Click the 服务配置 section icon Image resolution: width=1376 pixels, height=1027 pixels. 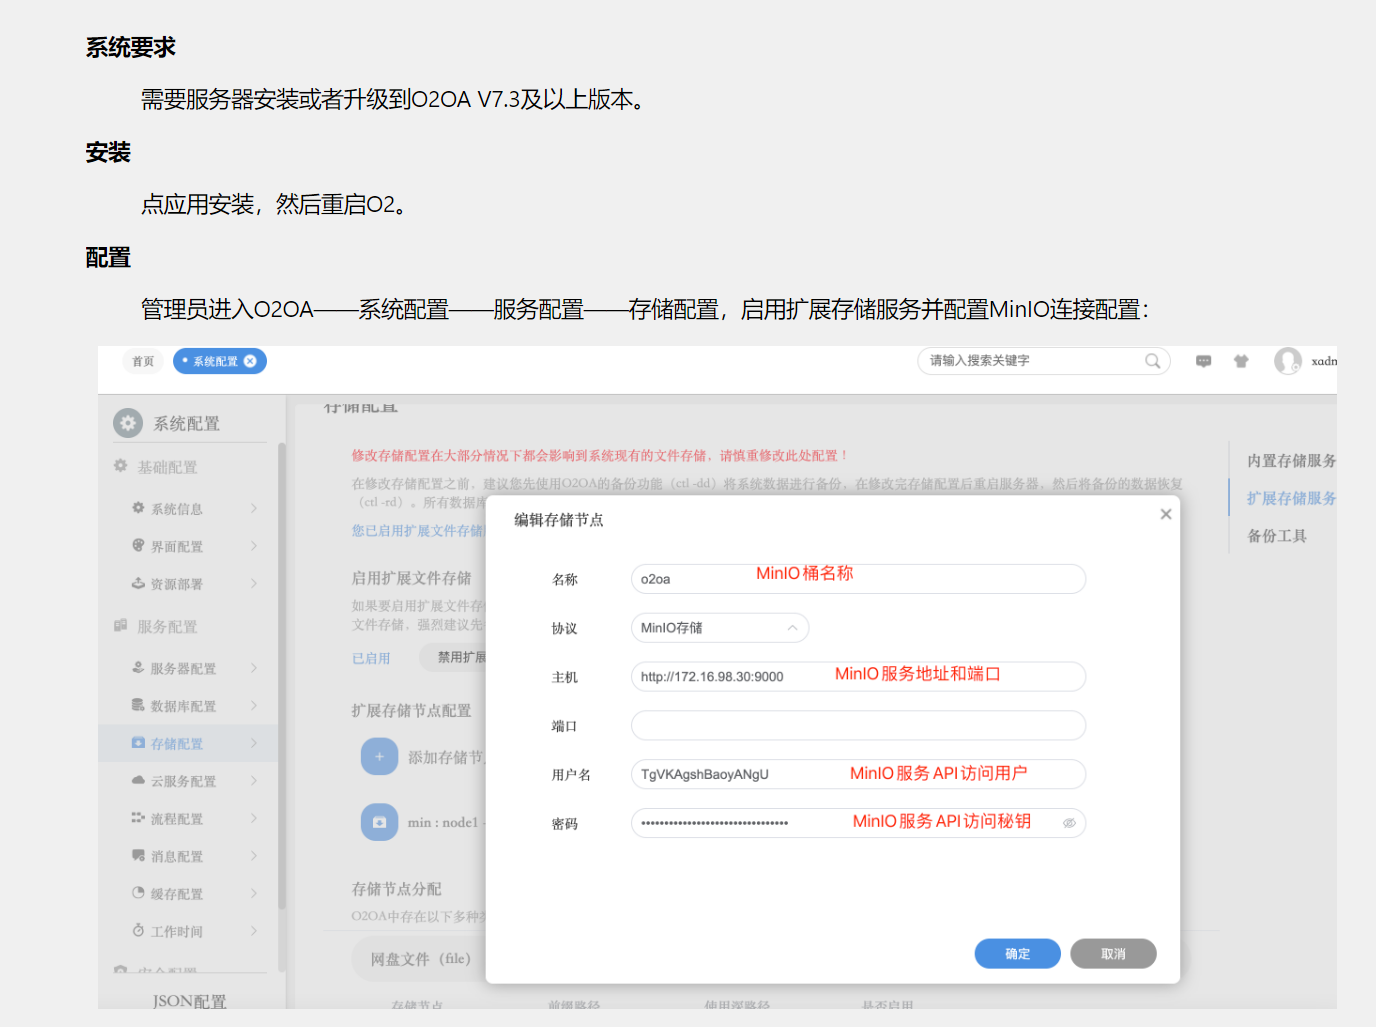pyautogui.click(x=120, y=626)
